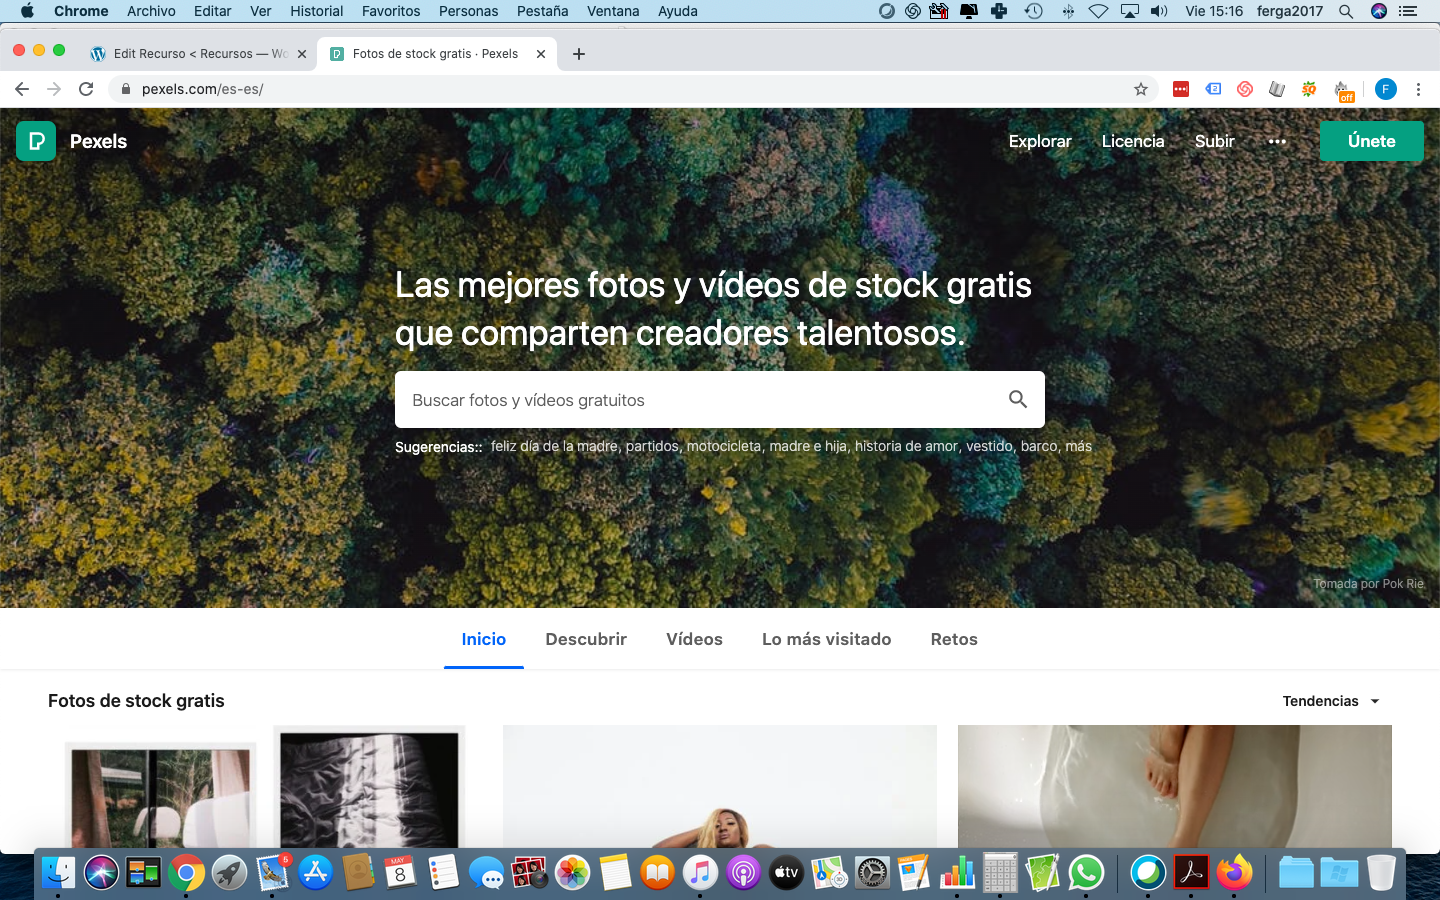Image resolution: width=1440 pixels, height=900 pixels.
Task: Open WhatsApp from the dock
Action: pos(1086,873)
